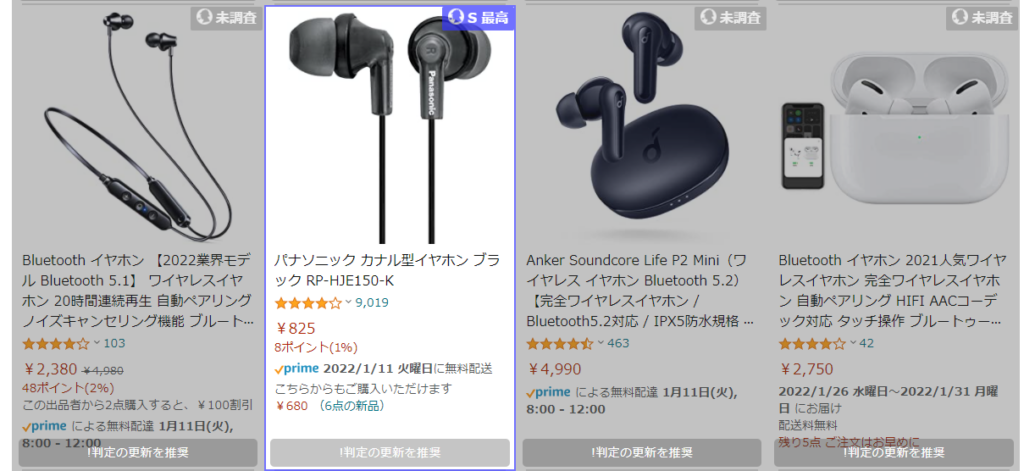The image size is (1024, 471).
Task: Expand the rating chevron next to 463
Action: click(x=600, y=343)
